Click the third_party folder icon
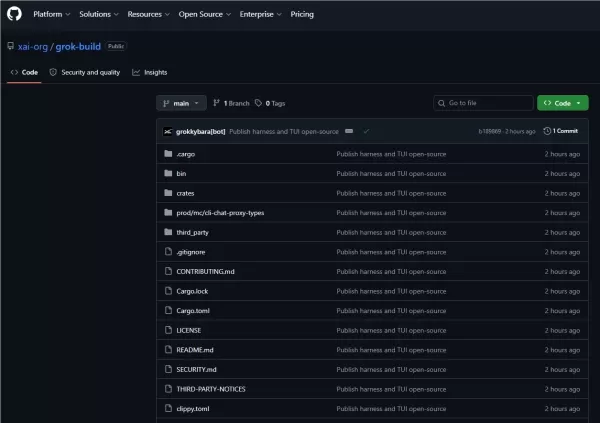The height and width of the screenshot is (423, 600). 168,232
